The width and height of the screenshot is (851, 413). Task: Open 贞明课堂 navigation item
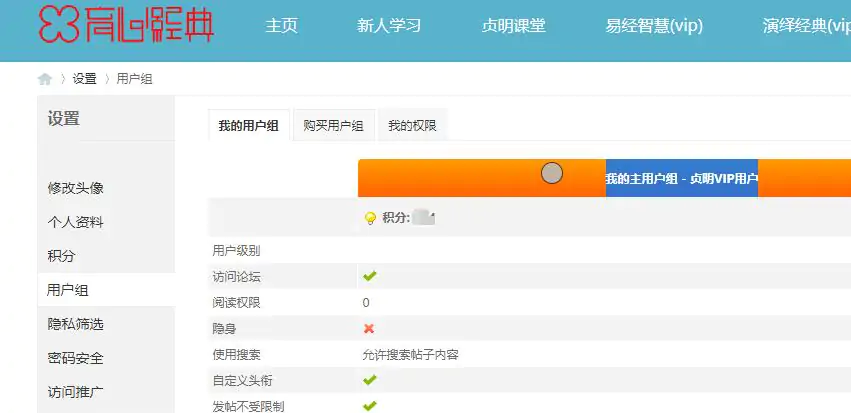pyautogui.click(x=513, y=26)
